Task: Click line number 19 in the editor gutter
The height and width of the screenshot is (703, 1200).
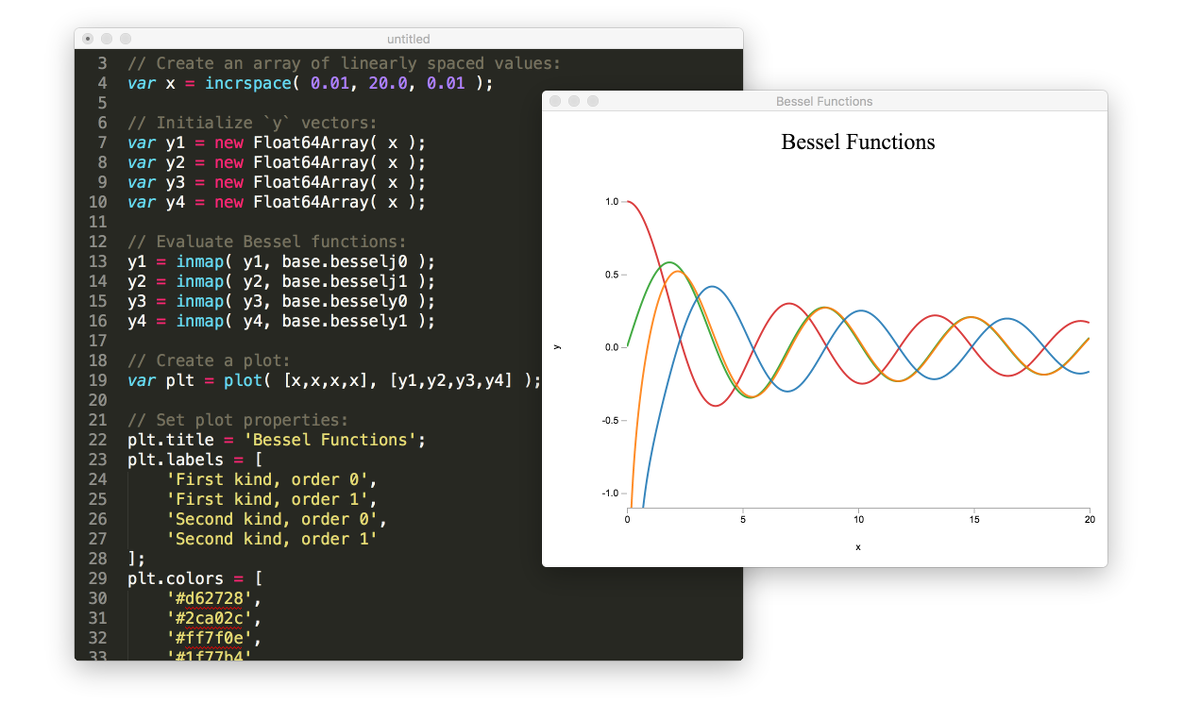Action: 97,380
